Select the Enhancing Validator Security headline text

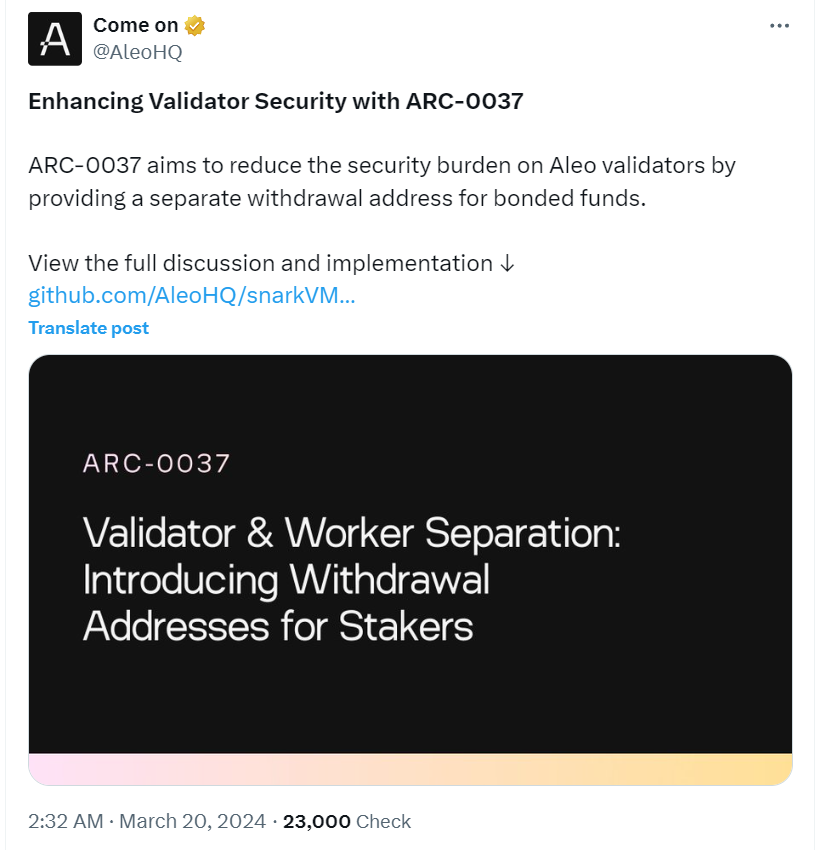coord(276,101)
